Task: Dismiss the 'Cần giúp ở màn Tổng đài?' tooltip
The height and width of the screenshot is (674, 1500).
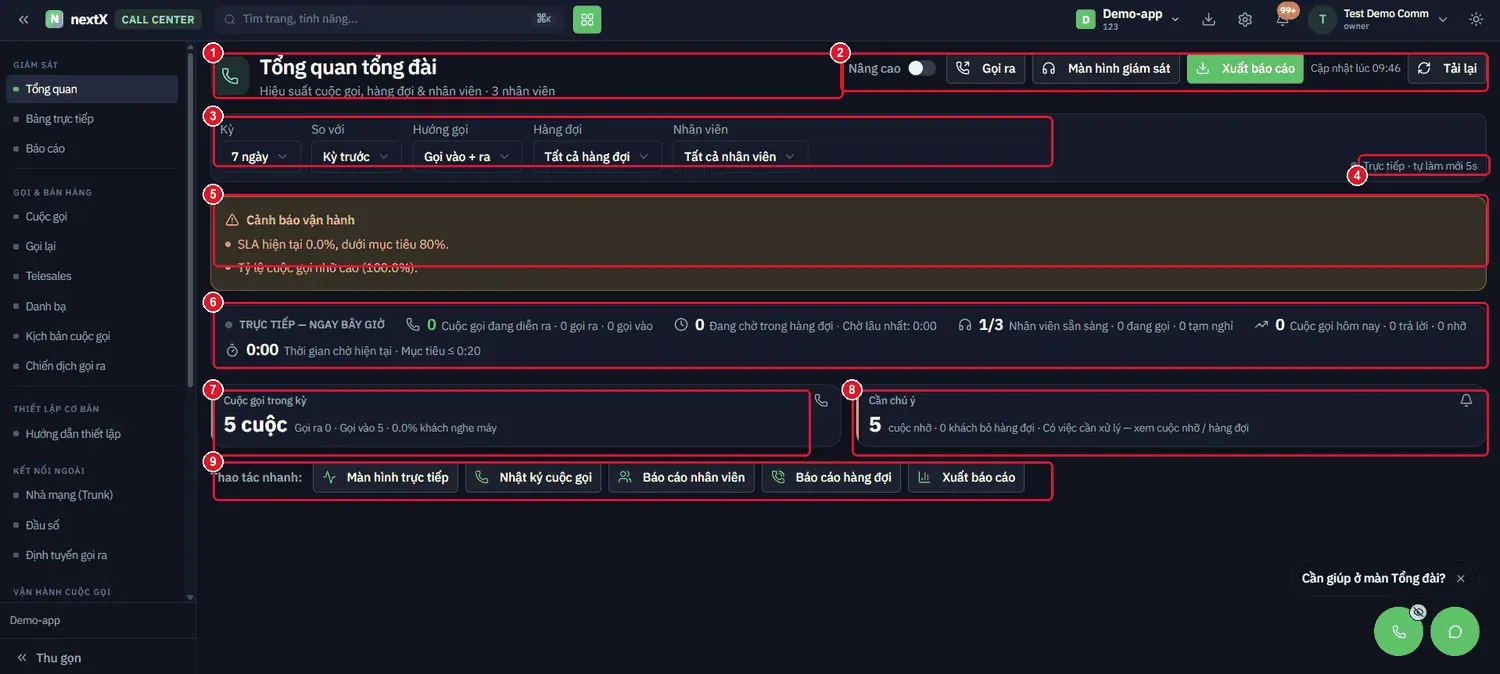Action: coord(1460,578)
